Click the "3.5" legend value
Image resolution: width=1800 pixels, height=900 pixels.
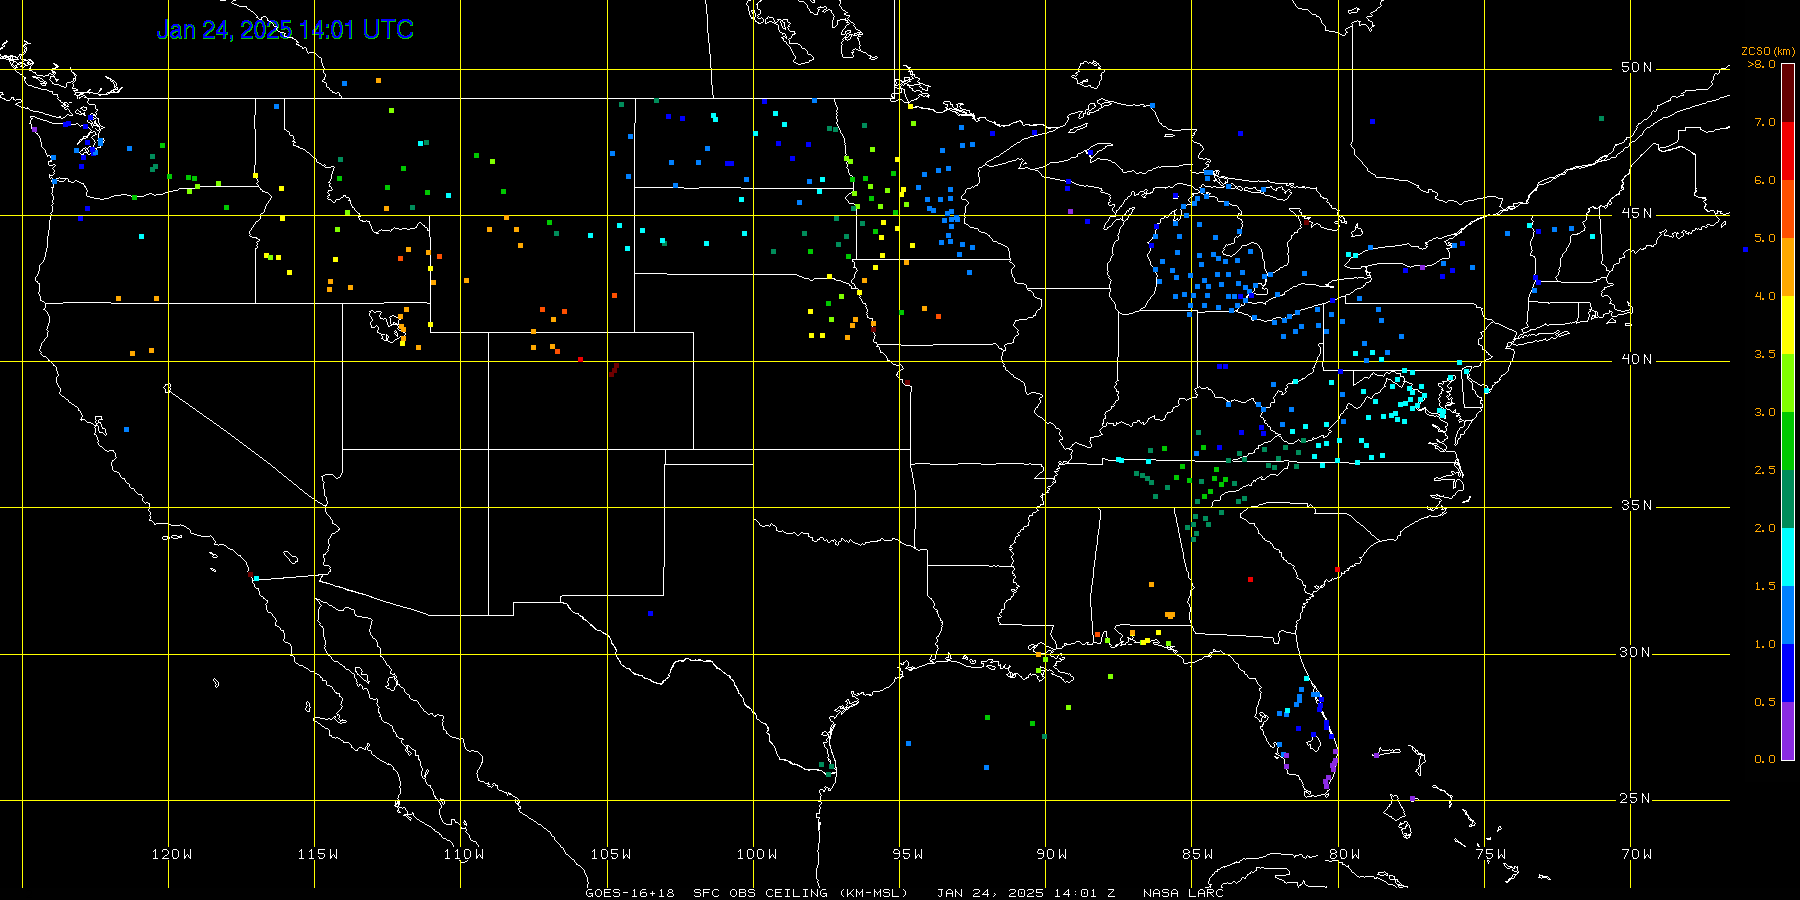(x=1765, y=354)
